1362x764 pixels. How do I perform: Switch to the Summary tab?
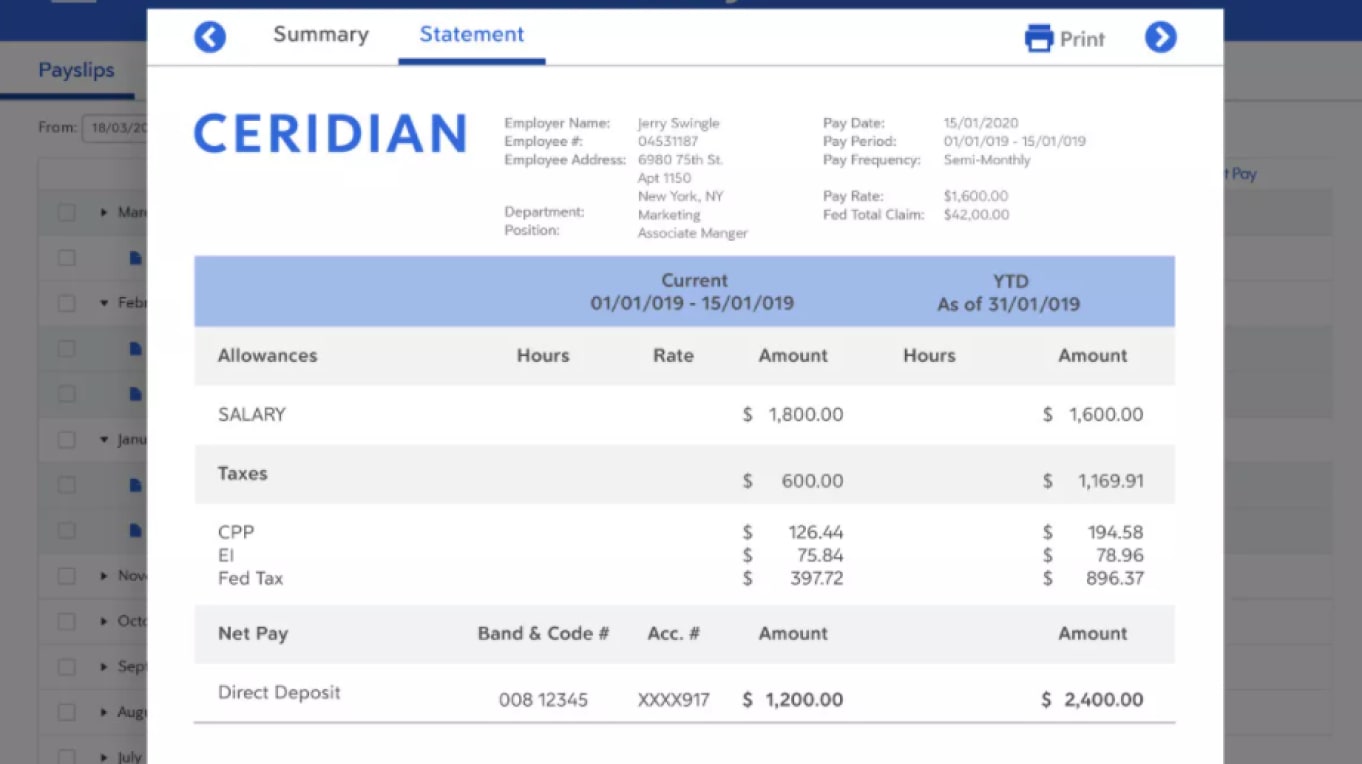click(321, 35)
